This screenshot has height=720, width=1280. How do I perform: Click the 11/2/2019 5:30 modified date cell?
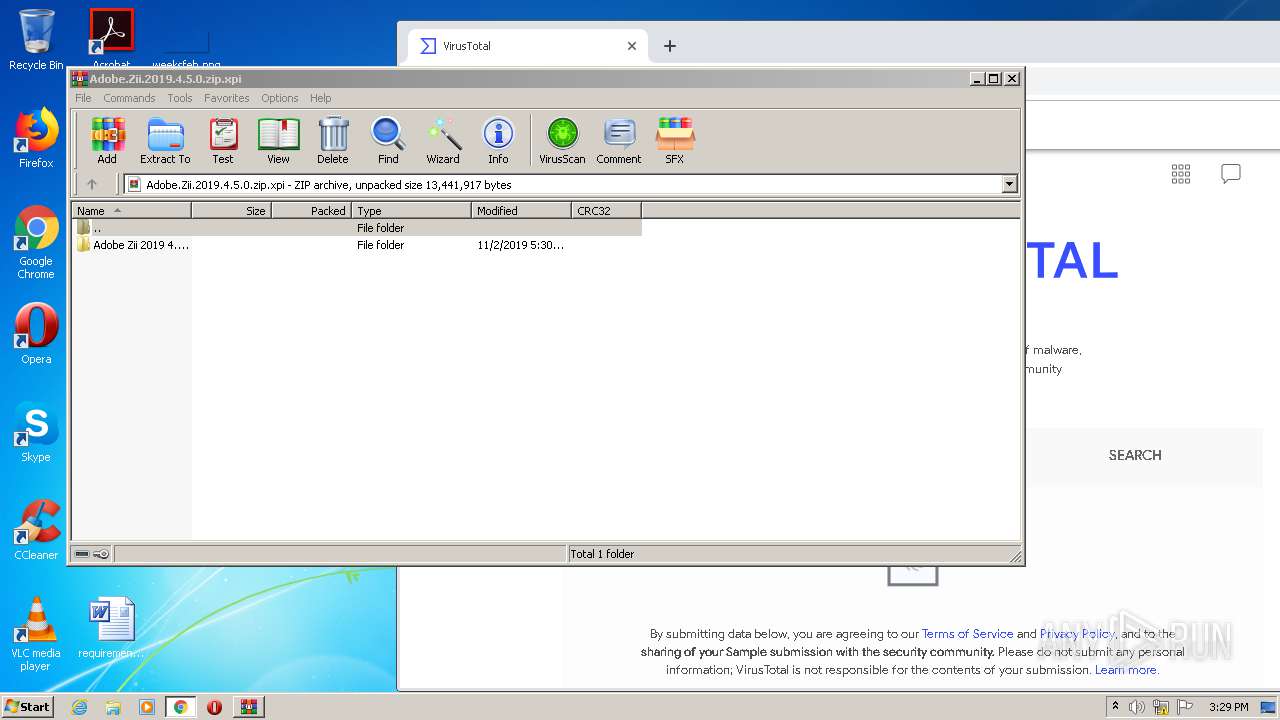pos(520,245)
